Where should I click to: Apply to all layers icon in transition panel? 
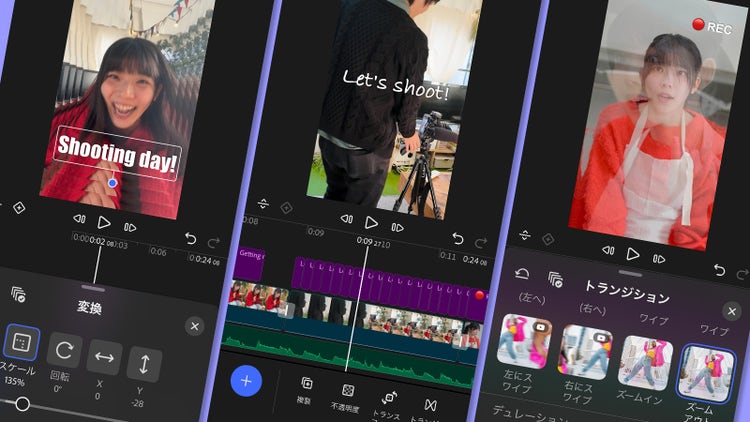click(x=555, y=279)
